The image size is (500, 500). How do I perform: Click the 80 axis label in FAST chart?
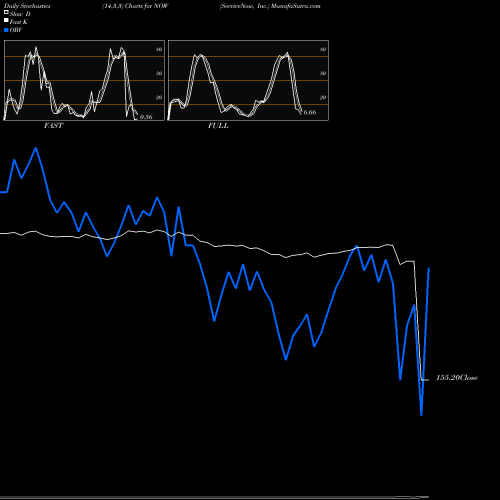click(x=159, y=49)
